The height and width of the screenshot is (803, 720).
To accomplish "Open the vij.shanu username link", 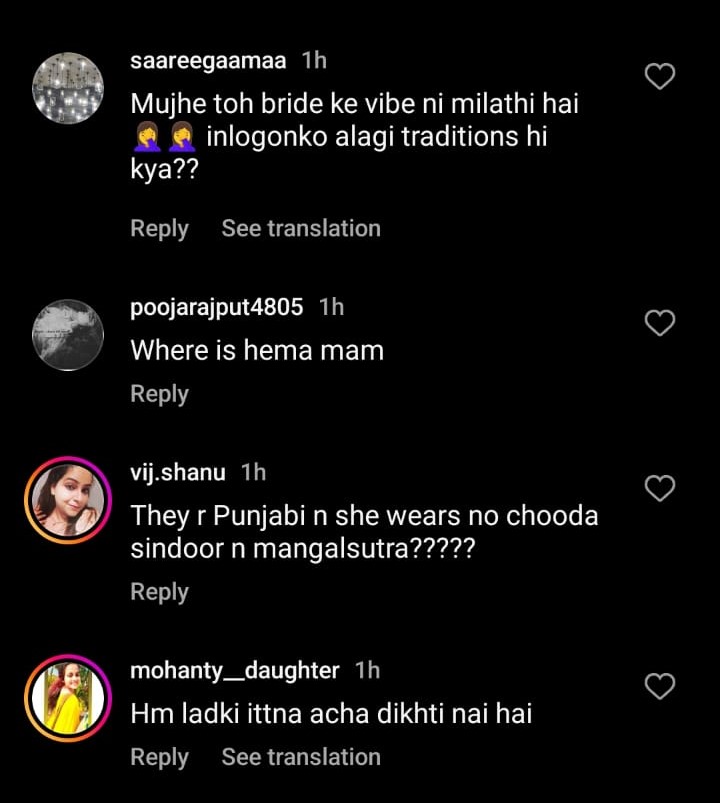I will click(178, 472).
